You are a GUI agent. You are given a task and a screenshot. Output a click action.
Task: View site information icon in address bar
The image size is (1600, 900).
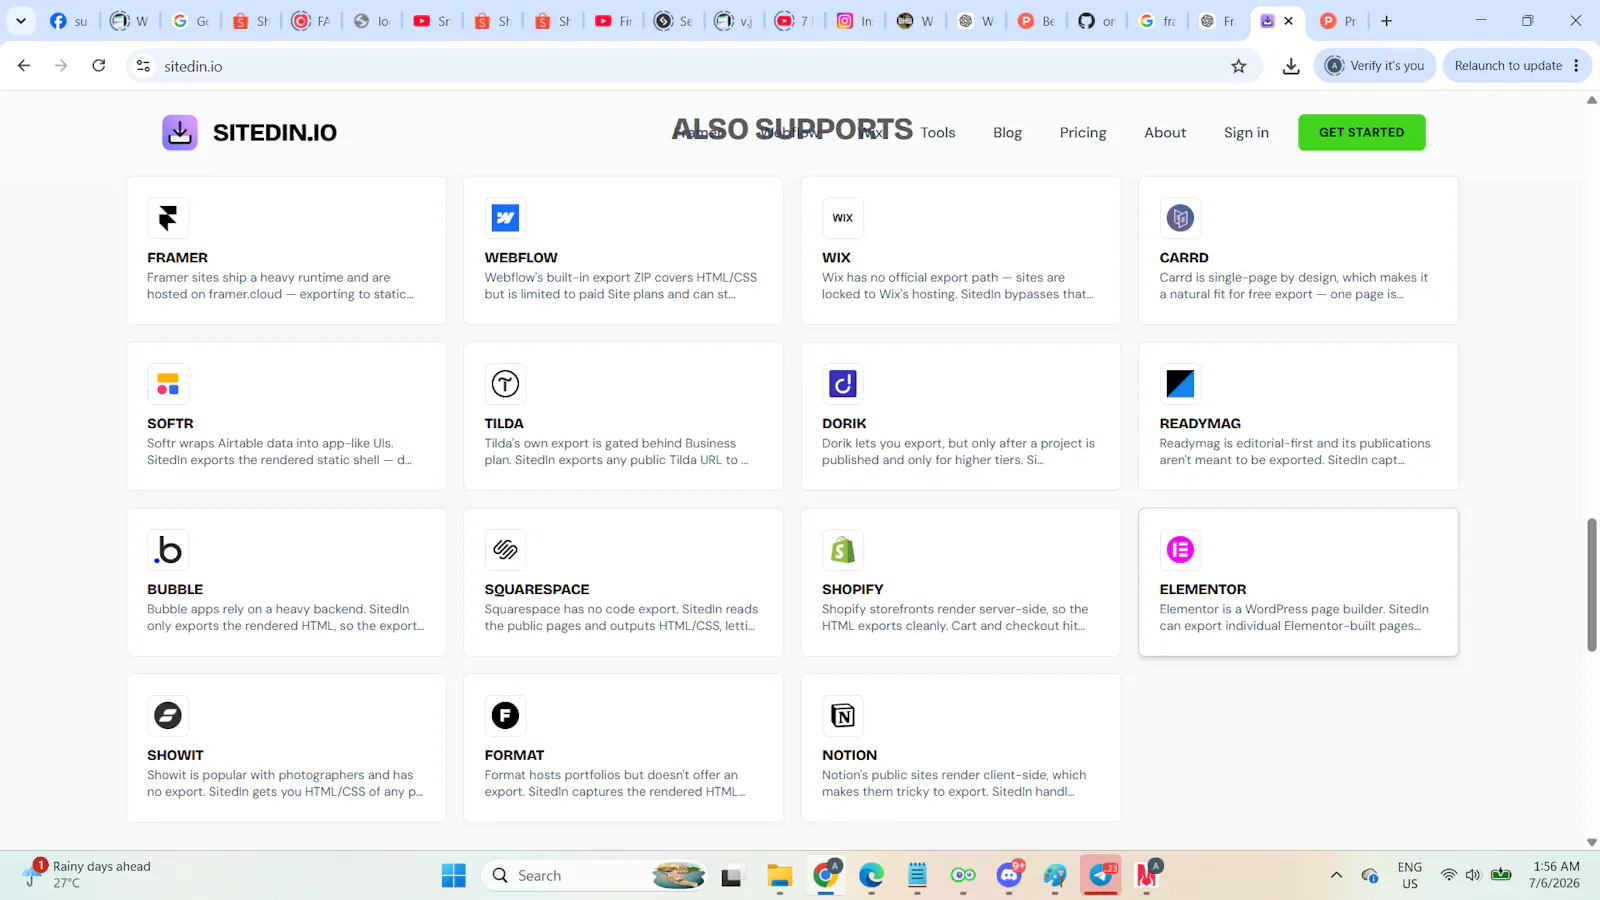[x=143, y=66]
